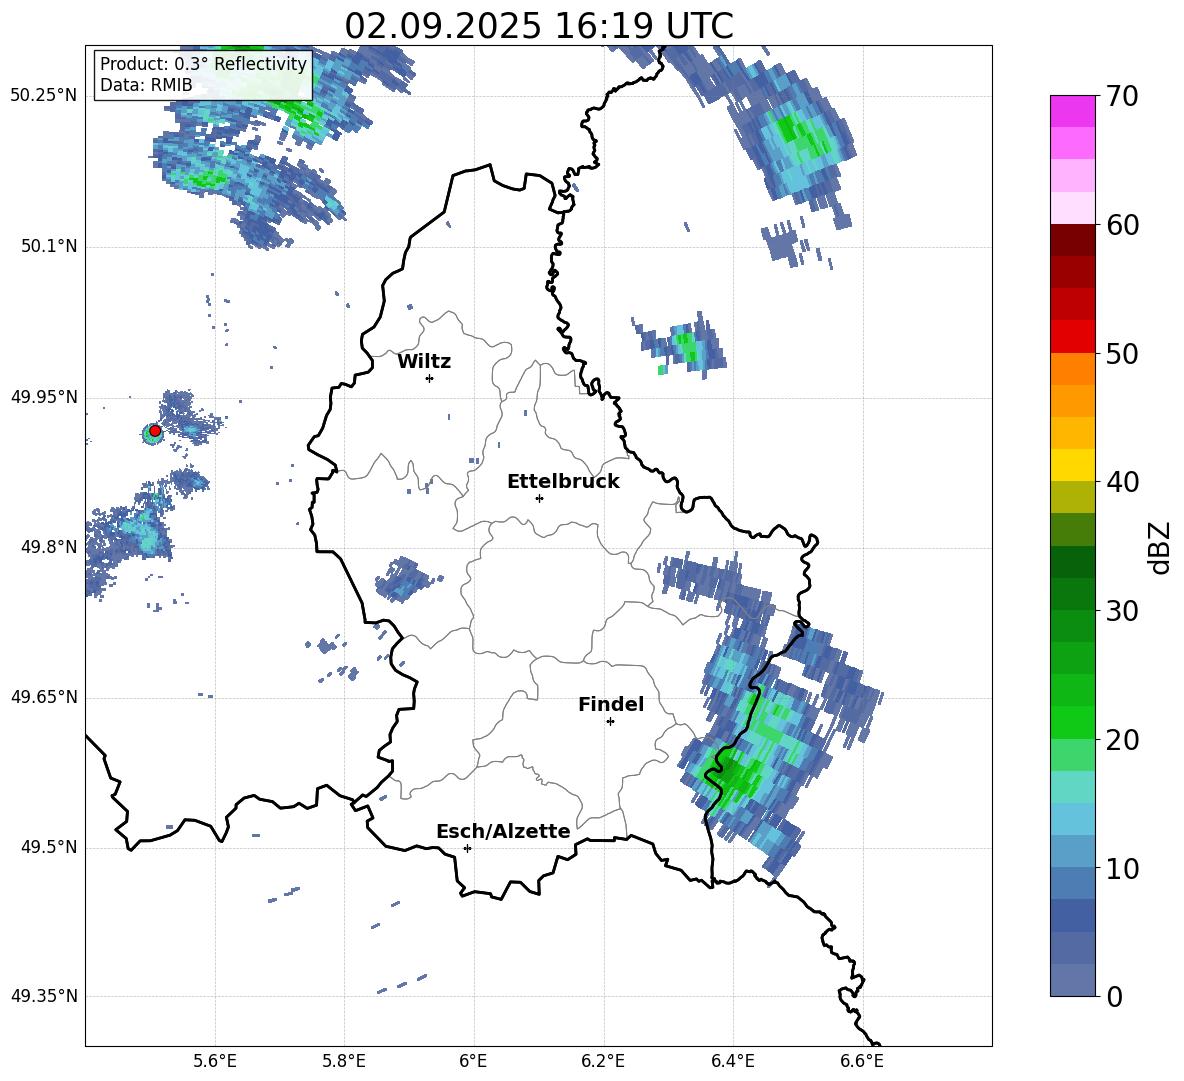Screen dimensions: 1184x1081
Task: Click the 49.5°N latitude label
Action: point(49,848)
